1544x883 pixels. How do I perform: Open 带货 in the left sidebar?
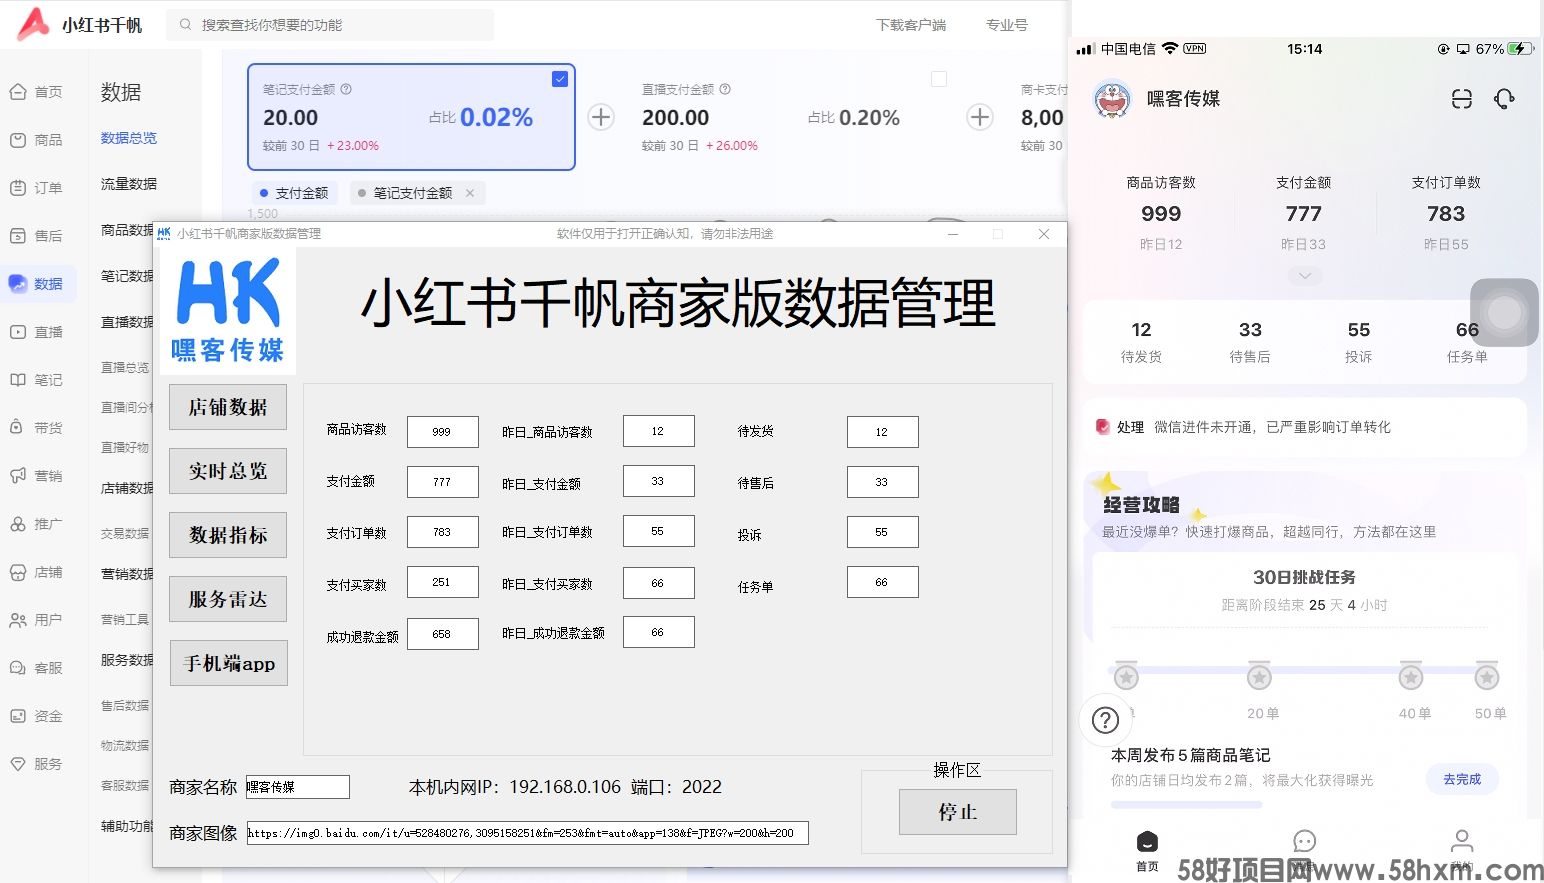(36, 428)
